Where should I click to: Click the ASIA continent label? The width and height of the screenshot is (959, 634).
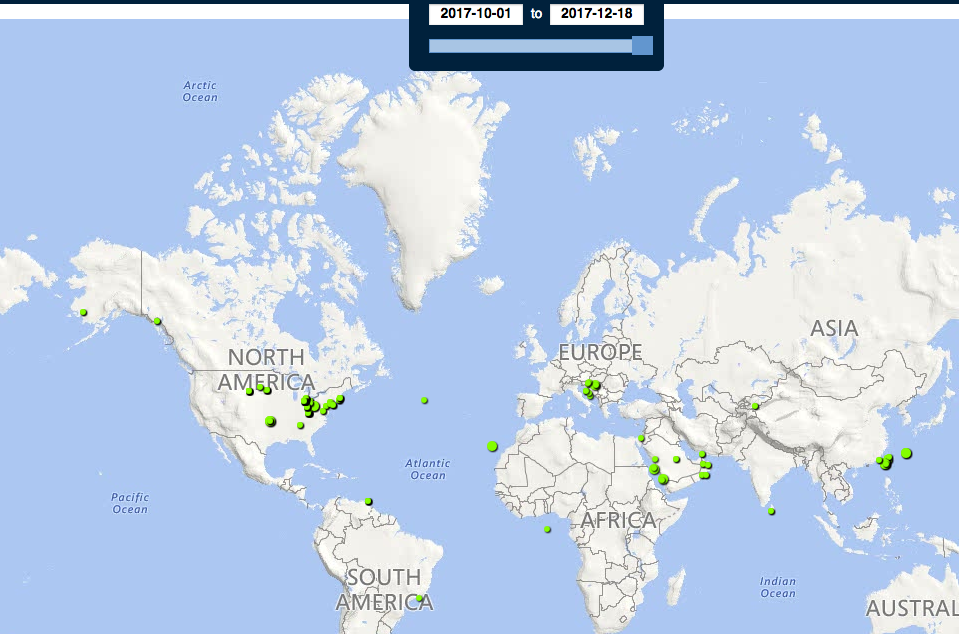point(834,328)
